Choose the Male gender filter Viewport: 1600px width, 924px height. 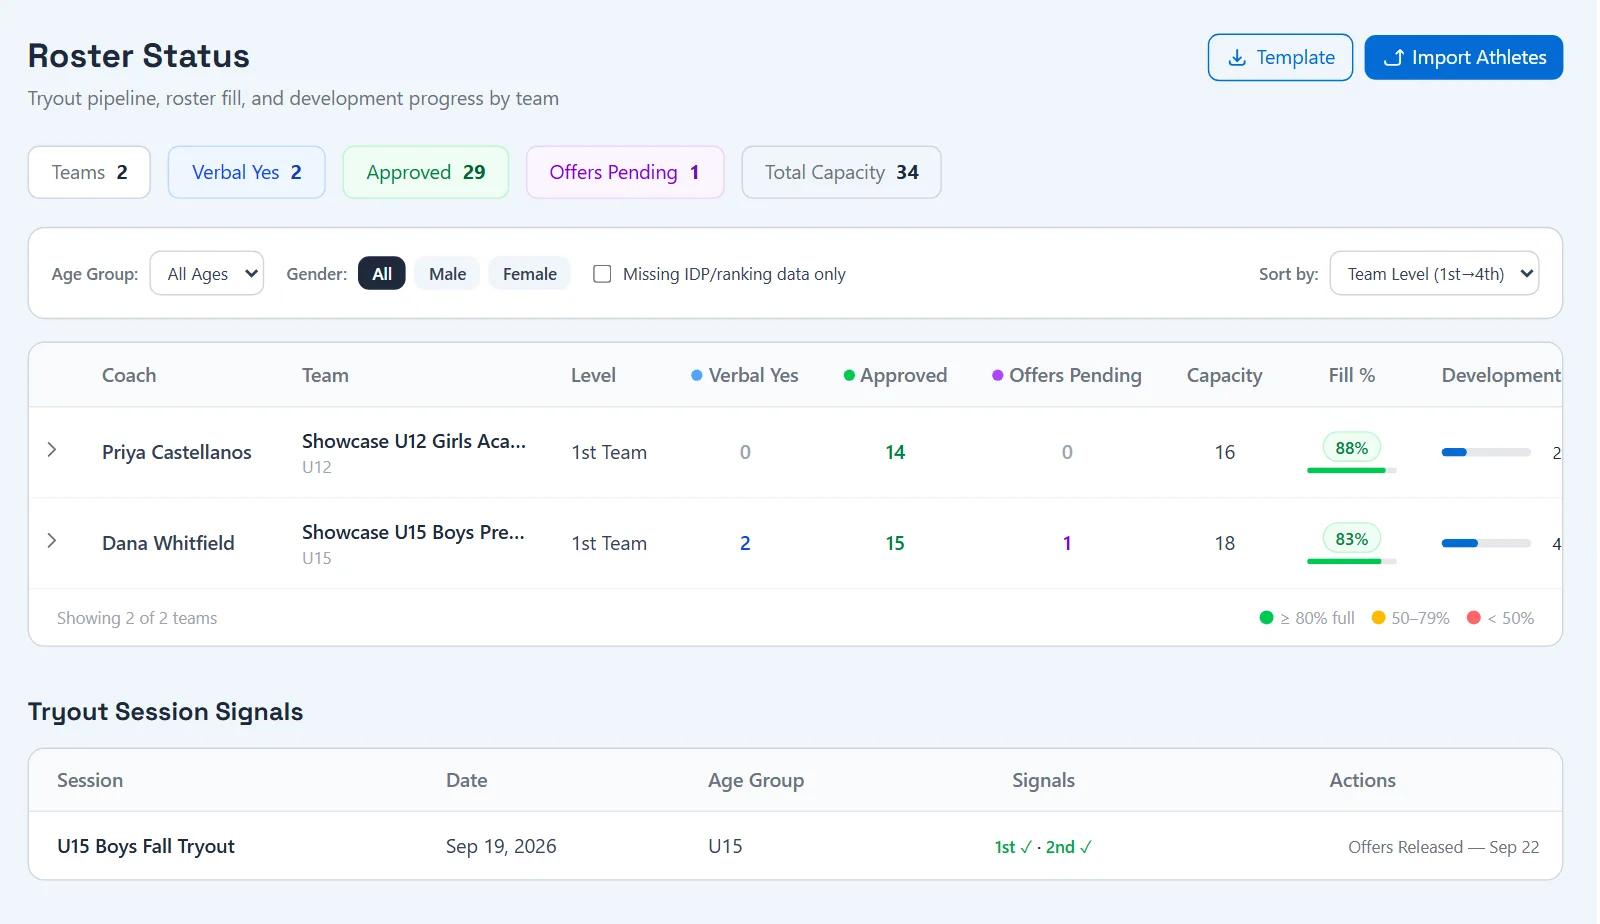(x=447, y=273)
